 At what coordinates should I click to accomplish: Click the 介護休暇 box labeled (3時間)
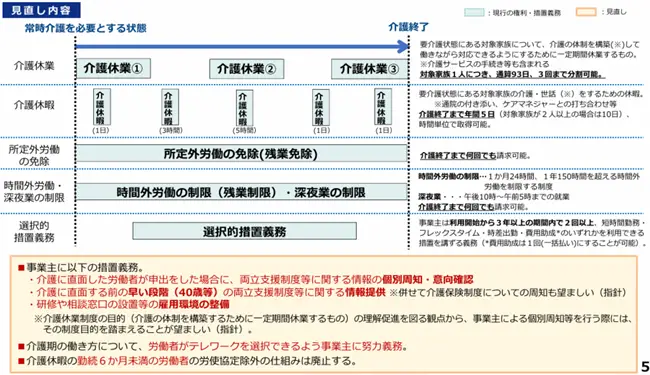[x=170, y=107]
